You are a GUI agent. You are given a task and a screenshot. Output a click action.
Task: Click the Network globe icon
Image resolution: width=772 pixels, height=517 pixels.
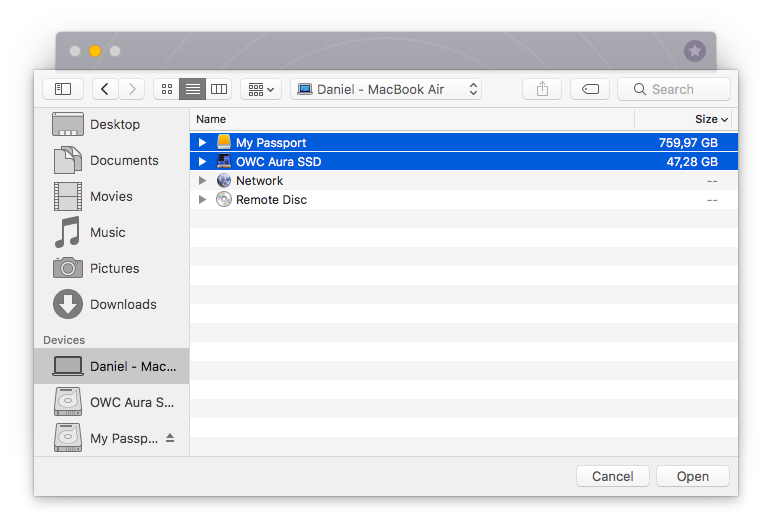point(224,180)
